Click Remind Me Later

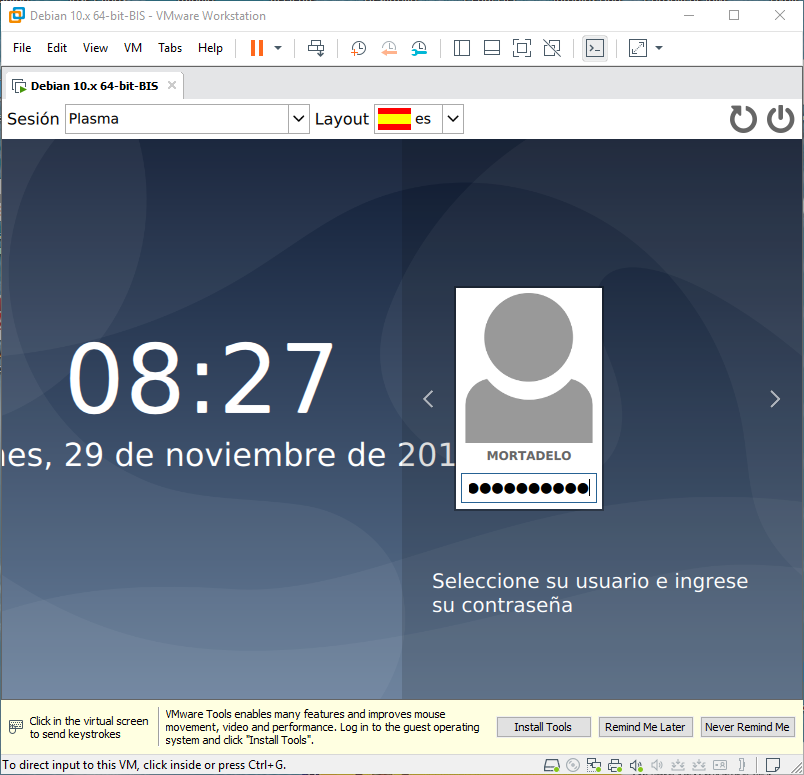pos(645,727)
